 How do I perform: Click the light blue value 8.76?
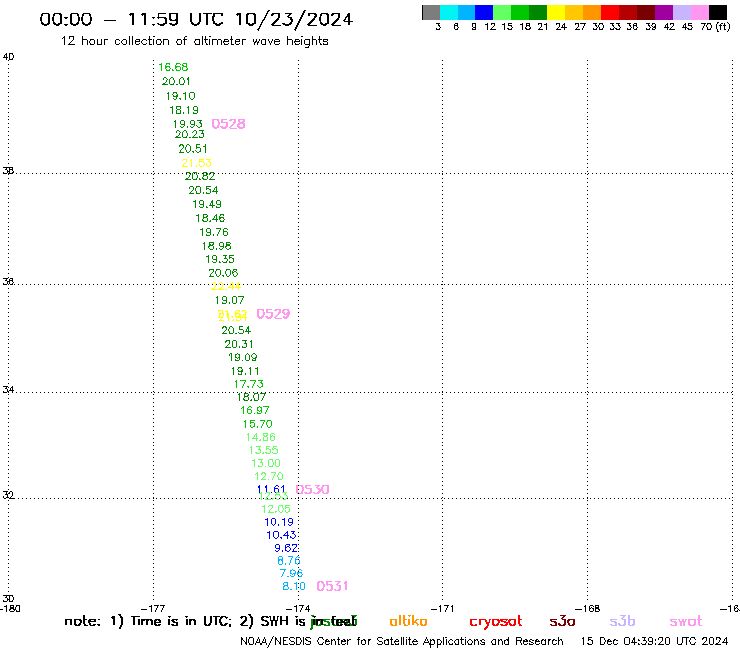(x=289, y=561)
